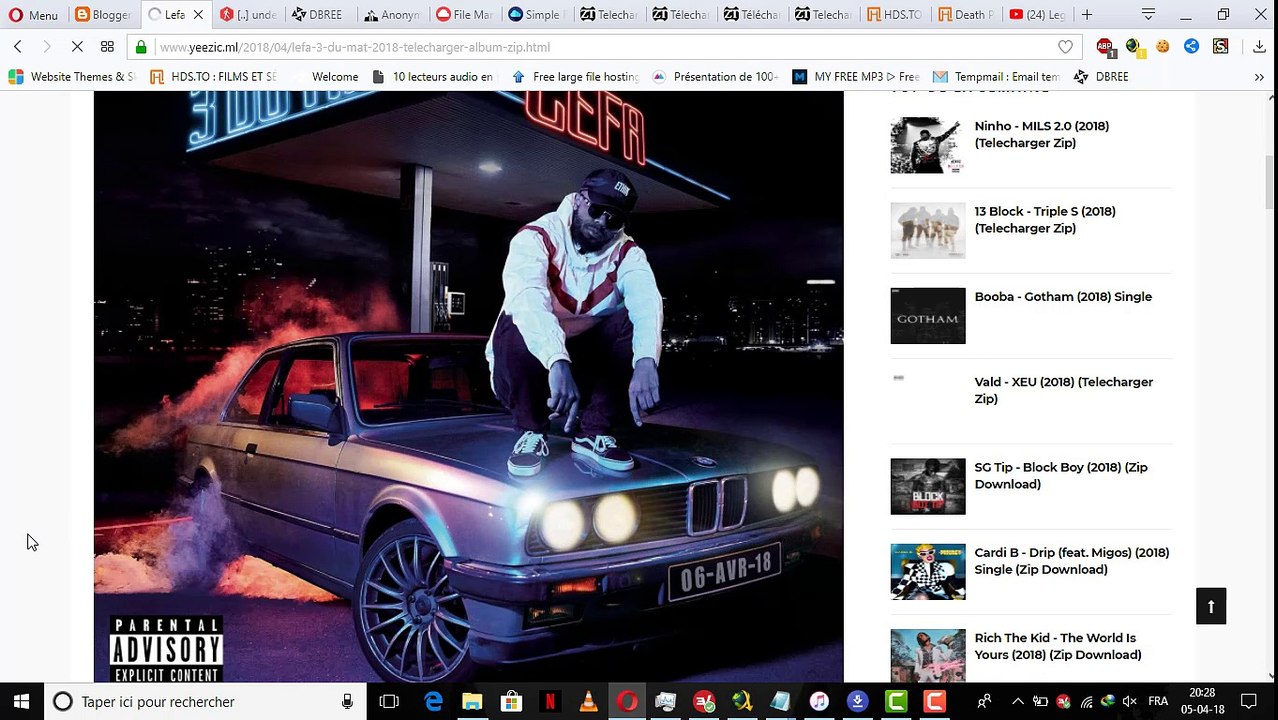Open Tempmail : Email bookmark
Viewport: 1278px width, 720px height.
coord(995,76)
